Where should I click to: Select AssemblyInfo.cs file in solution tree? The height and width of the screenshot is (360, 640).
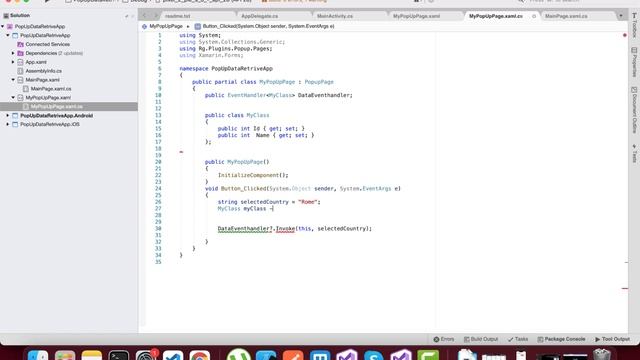click(x=44, y=71)
